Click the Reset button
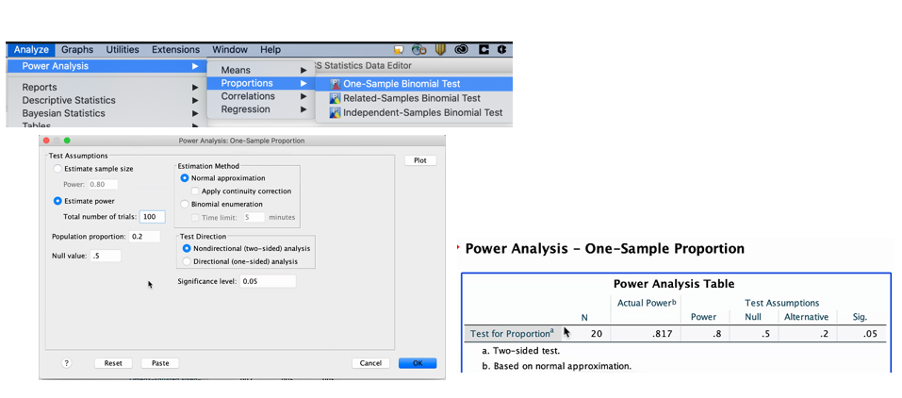This screenshot has width=902, height=398. [x=113, y=363]
